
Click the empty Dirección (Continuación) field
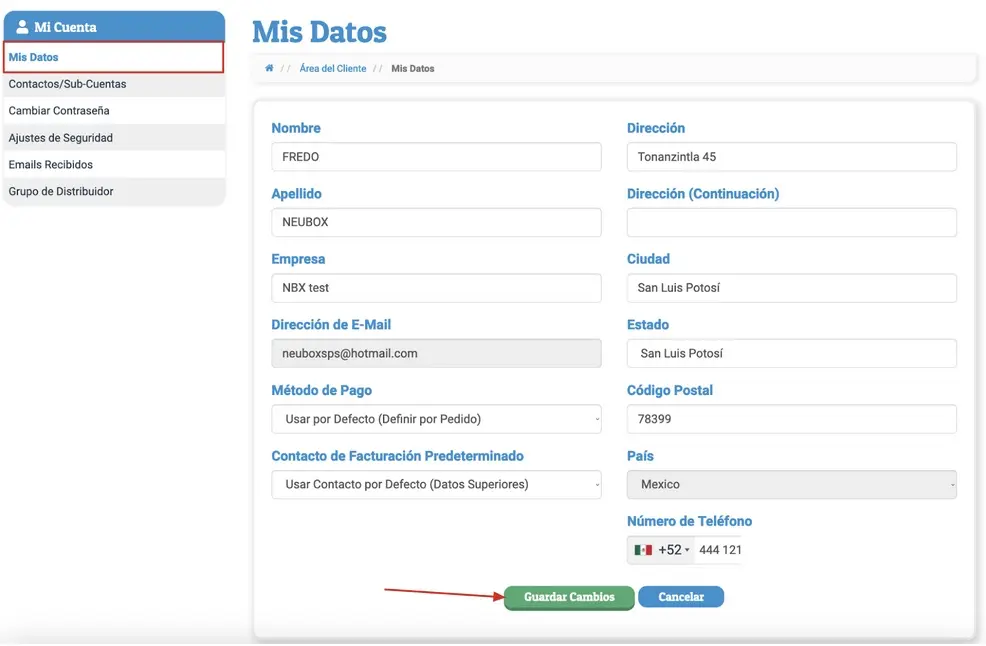coord(792,222)
